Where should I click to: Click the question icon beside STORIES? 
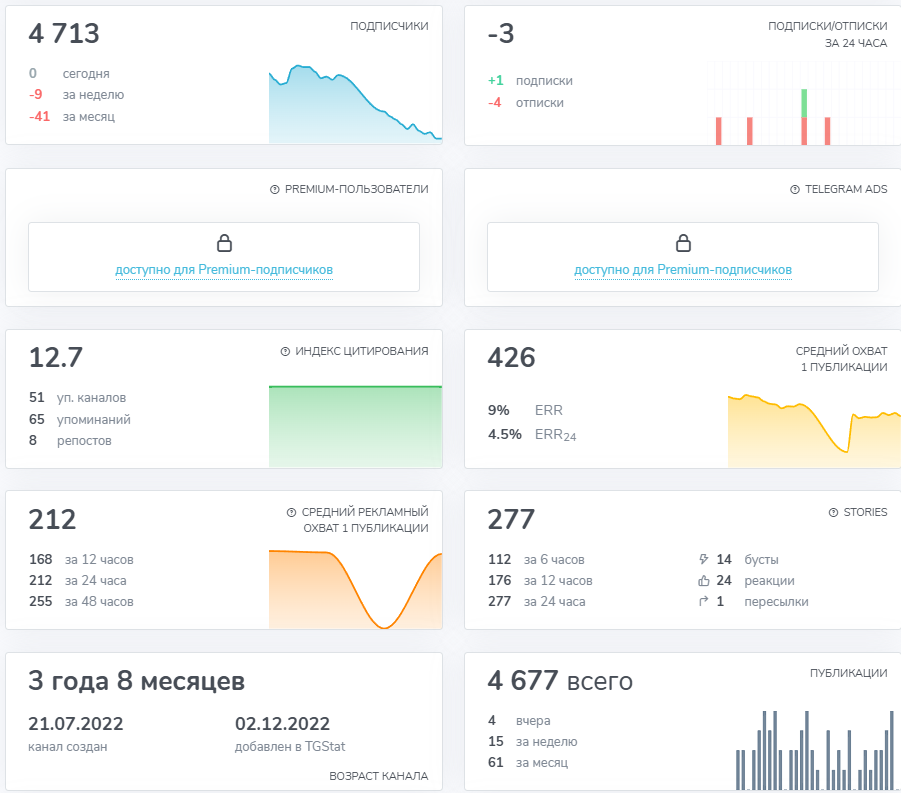coord(833,512)
